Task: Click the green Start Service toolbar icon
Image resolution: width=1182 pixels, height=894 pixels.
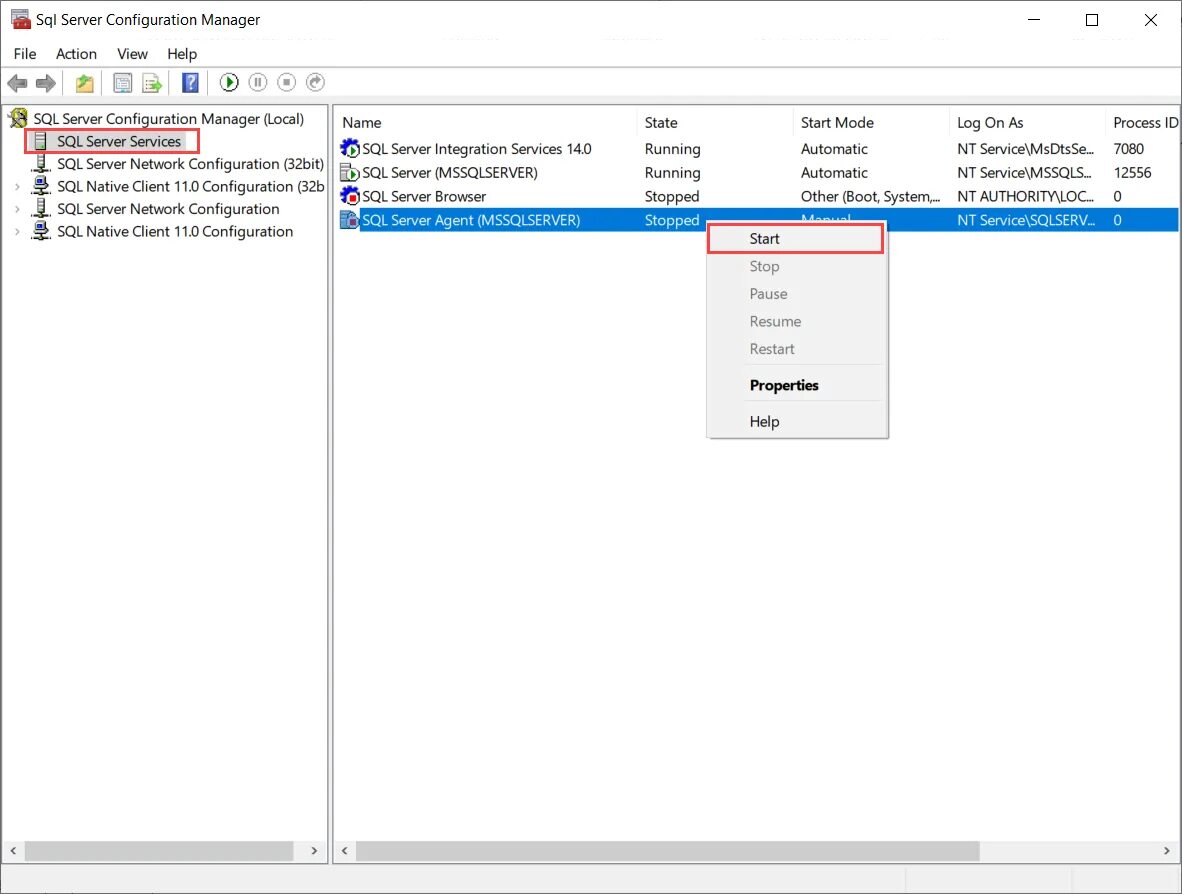Action: (x=229, y=82)
